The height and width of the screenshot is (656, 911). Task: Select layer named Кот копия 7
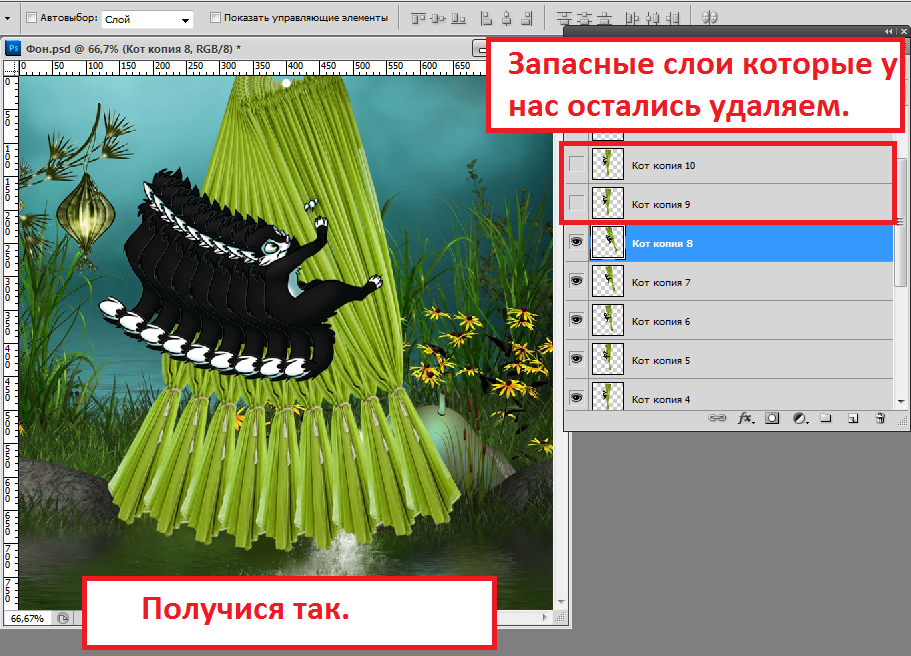(661, 282)
